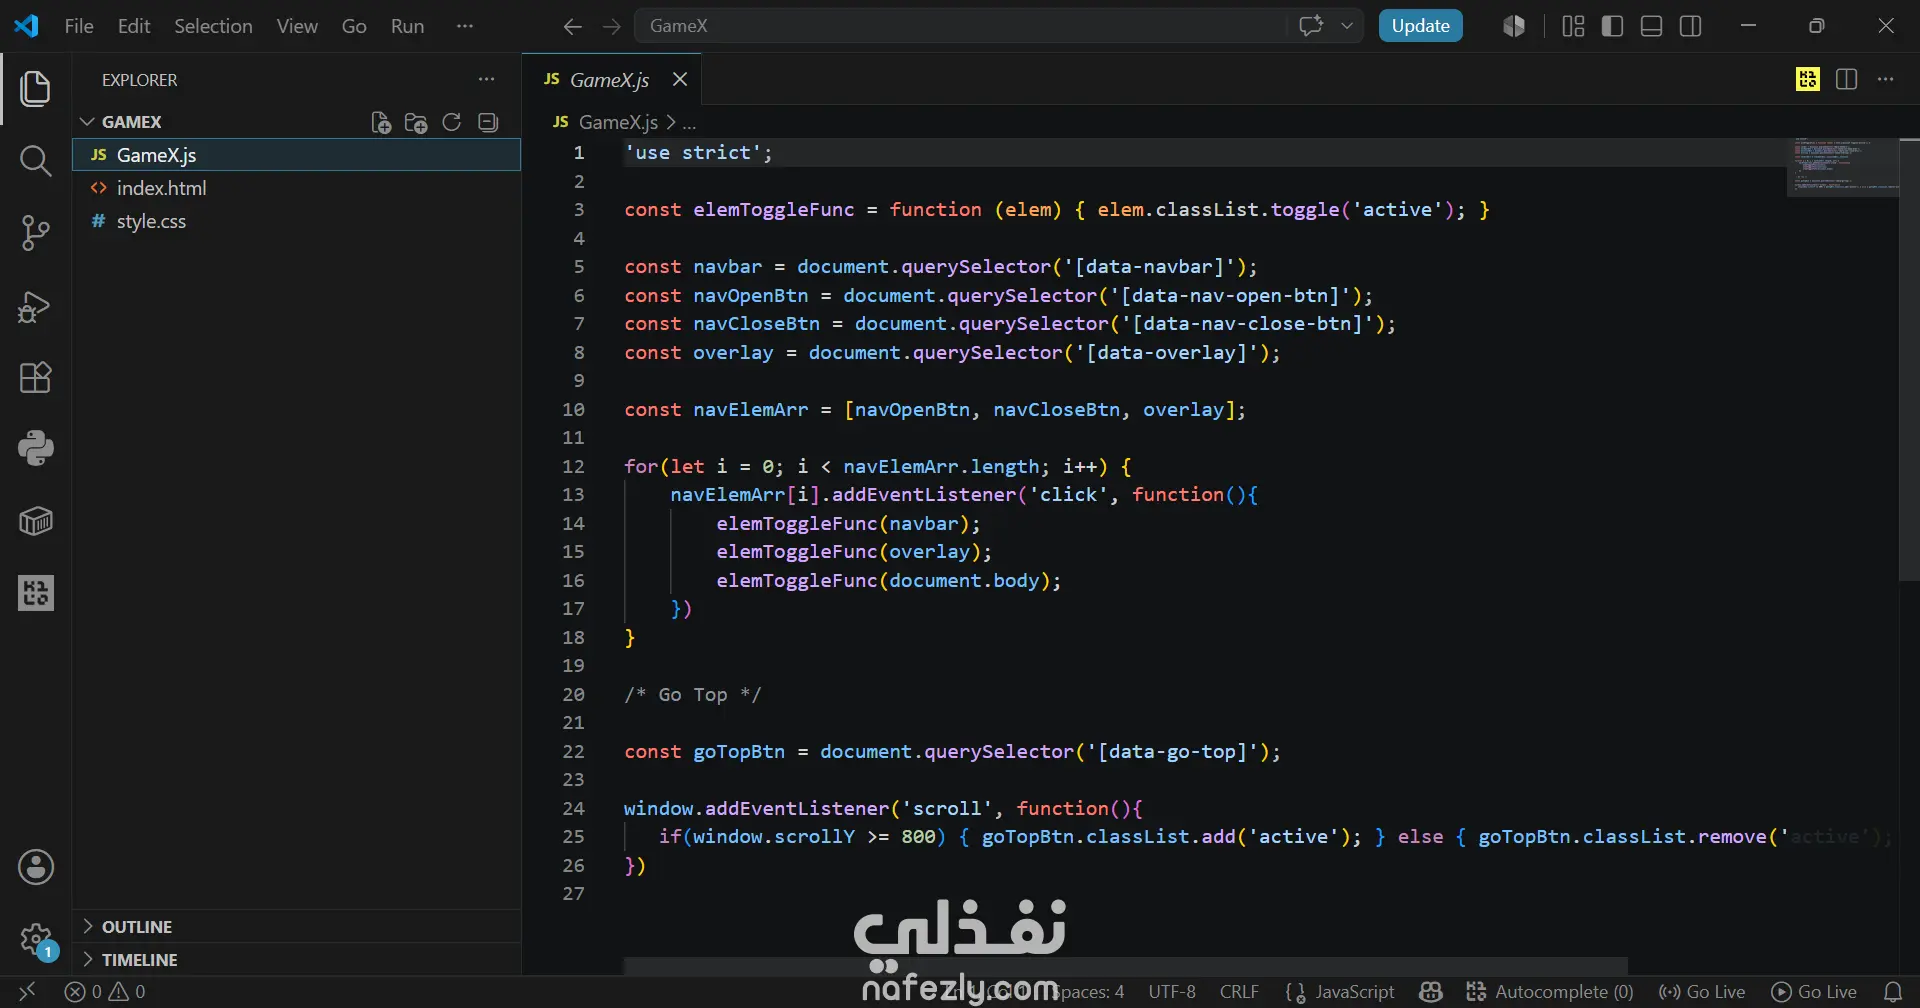This screenshot has width=1920, height=1008.
Task: Open Source Control view icon
Action: [36, 233]
